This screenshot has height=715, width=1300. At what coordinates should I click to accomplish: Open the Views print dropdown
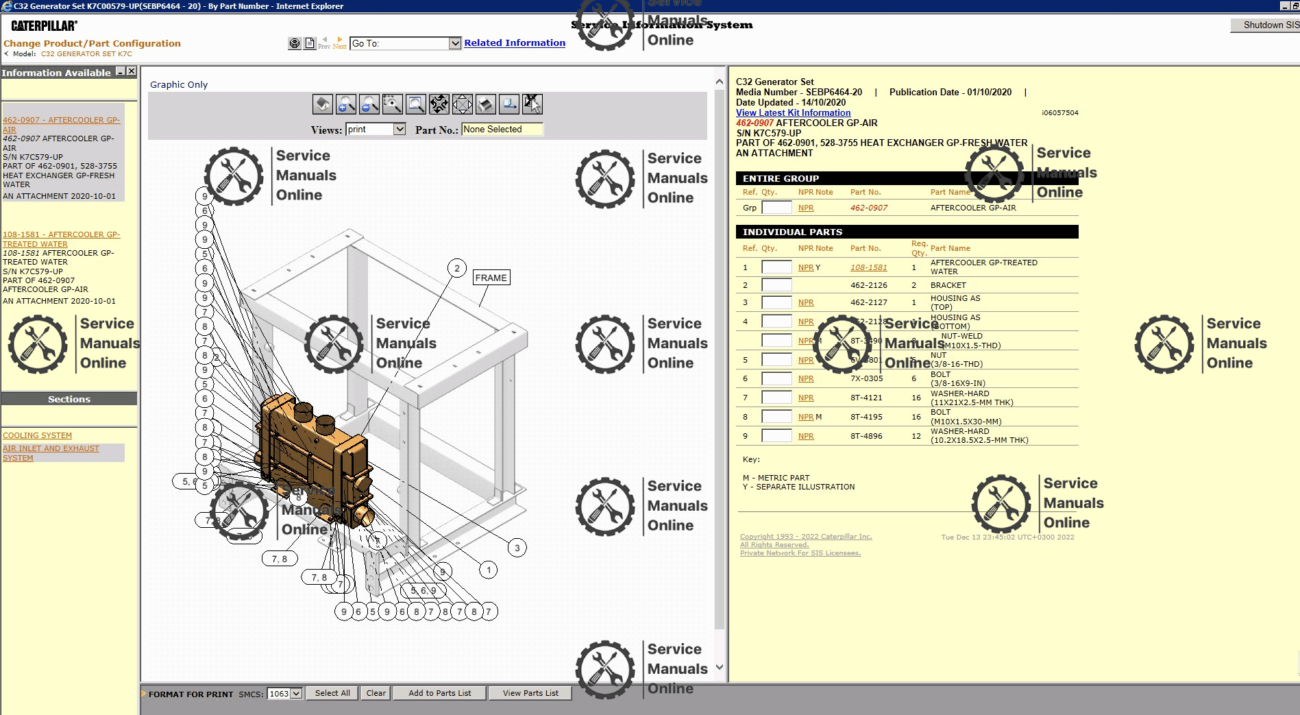(x=399, y=129)
